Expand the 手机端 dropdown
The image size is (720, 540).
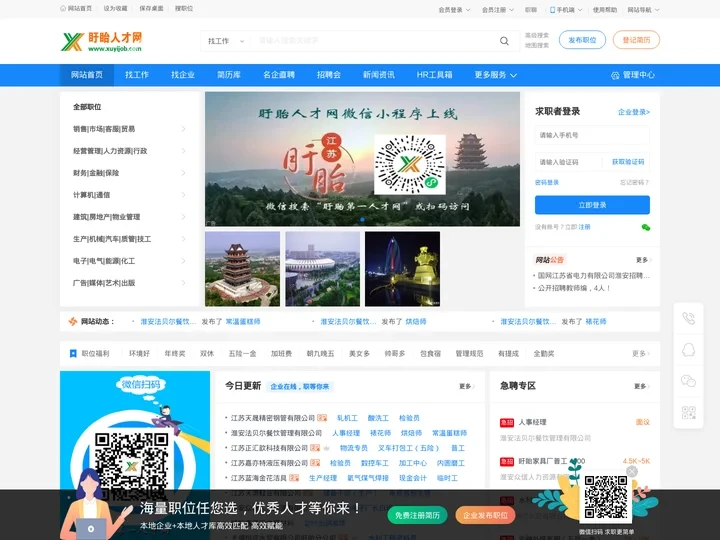[x=566, y=10]
